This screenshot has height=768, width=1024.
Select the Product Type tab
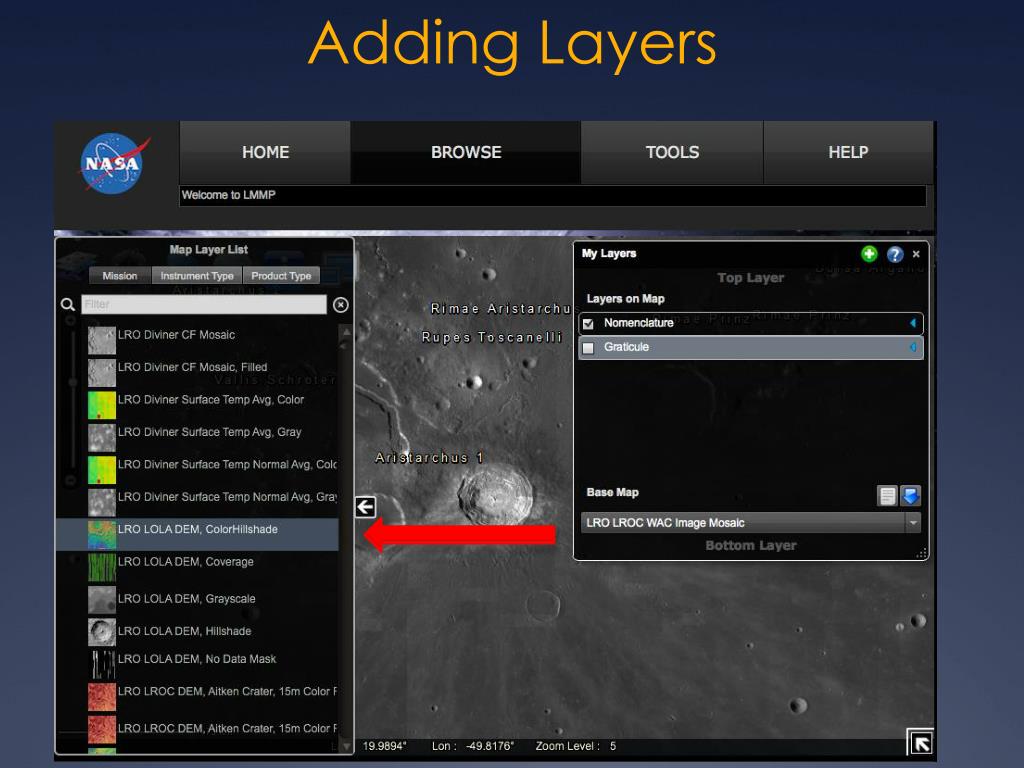281,276
